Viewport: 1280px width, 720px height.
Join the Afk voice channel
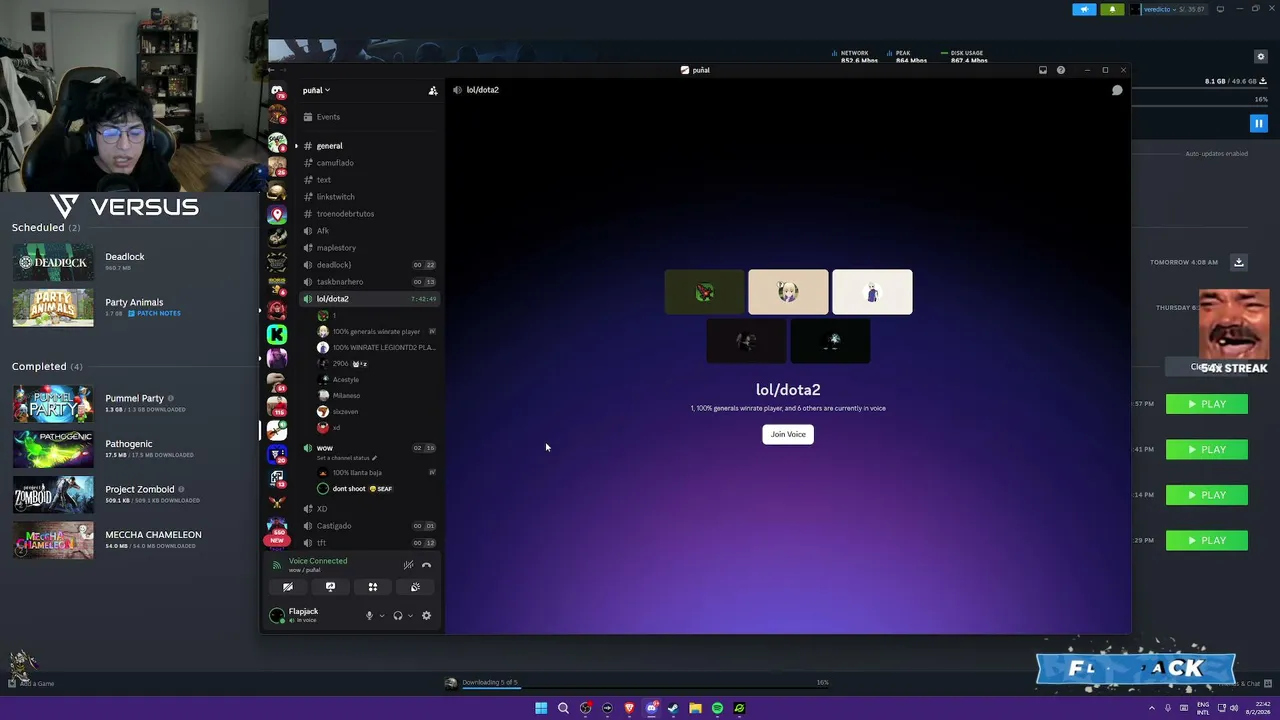pyautogui.click(x=370, y=231)
